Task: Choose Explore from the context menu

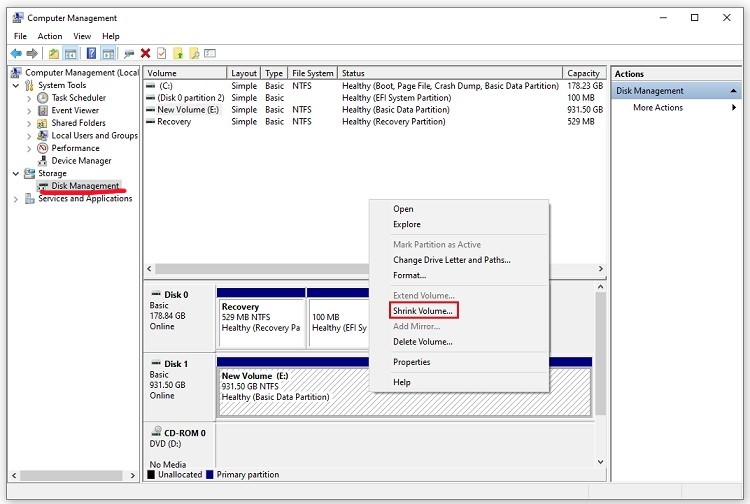Action: click(x=459, y=224)
